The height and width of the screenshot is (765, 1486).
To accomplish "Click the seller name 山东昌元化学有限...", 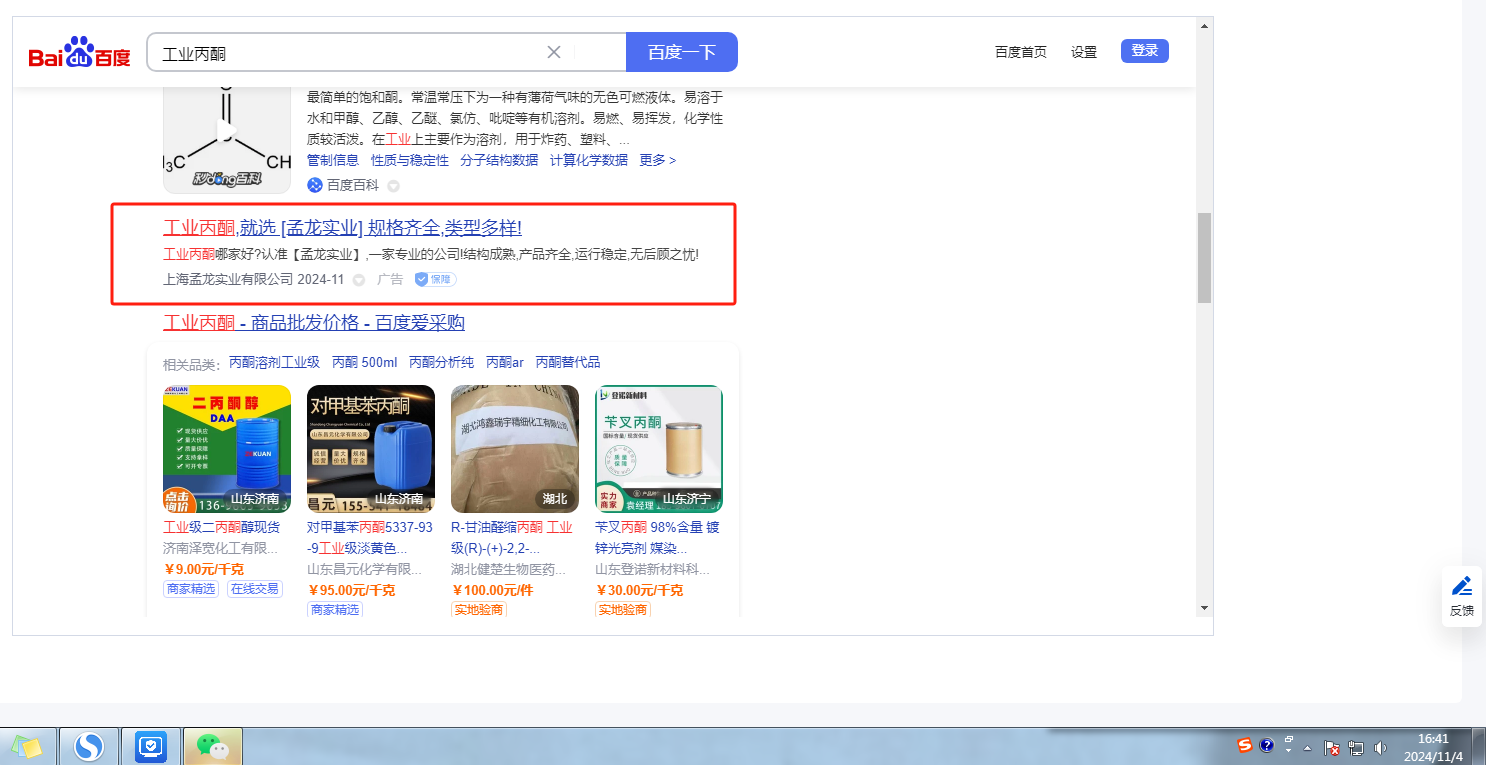I will (365, 569).
